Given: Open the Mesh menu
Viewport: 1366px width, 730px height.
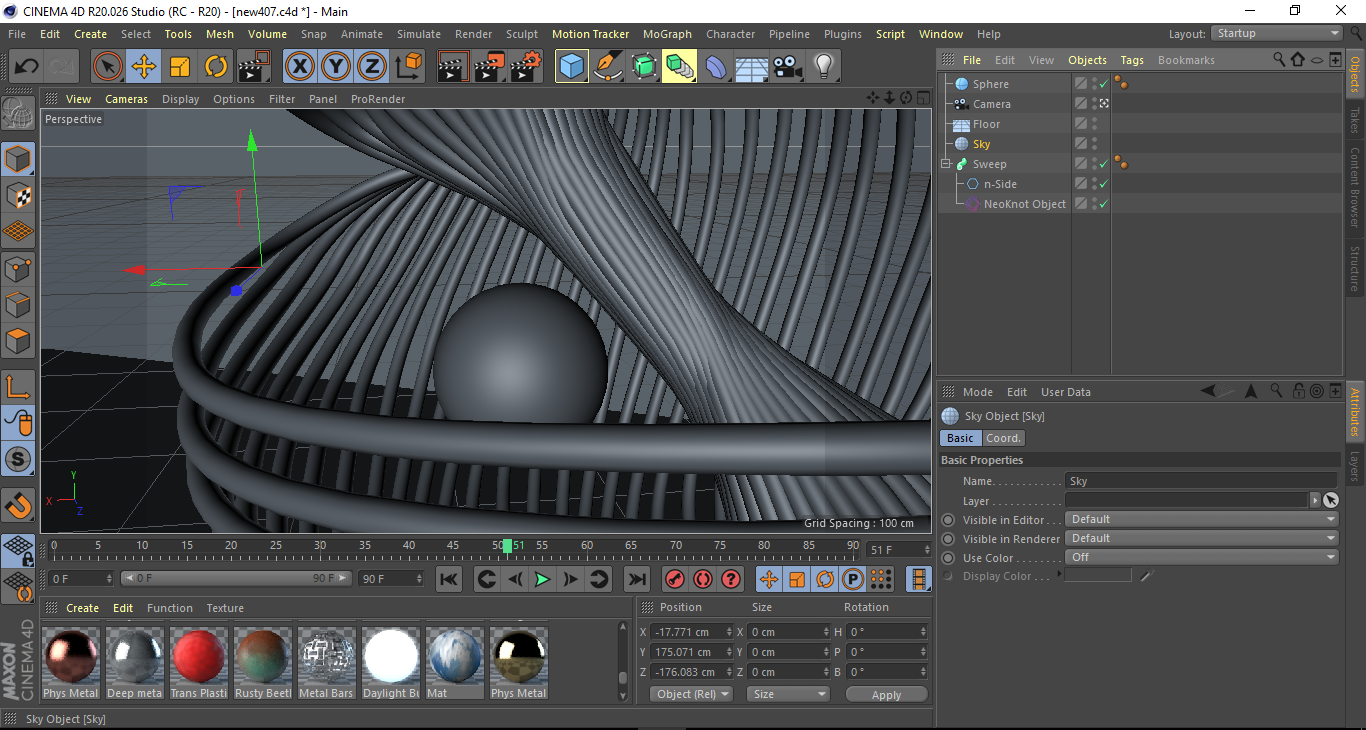Looking at the screenshot, I should coord(220,34).
